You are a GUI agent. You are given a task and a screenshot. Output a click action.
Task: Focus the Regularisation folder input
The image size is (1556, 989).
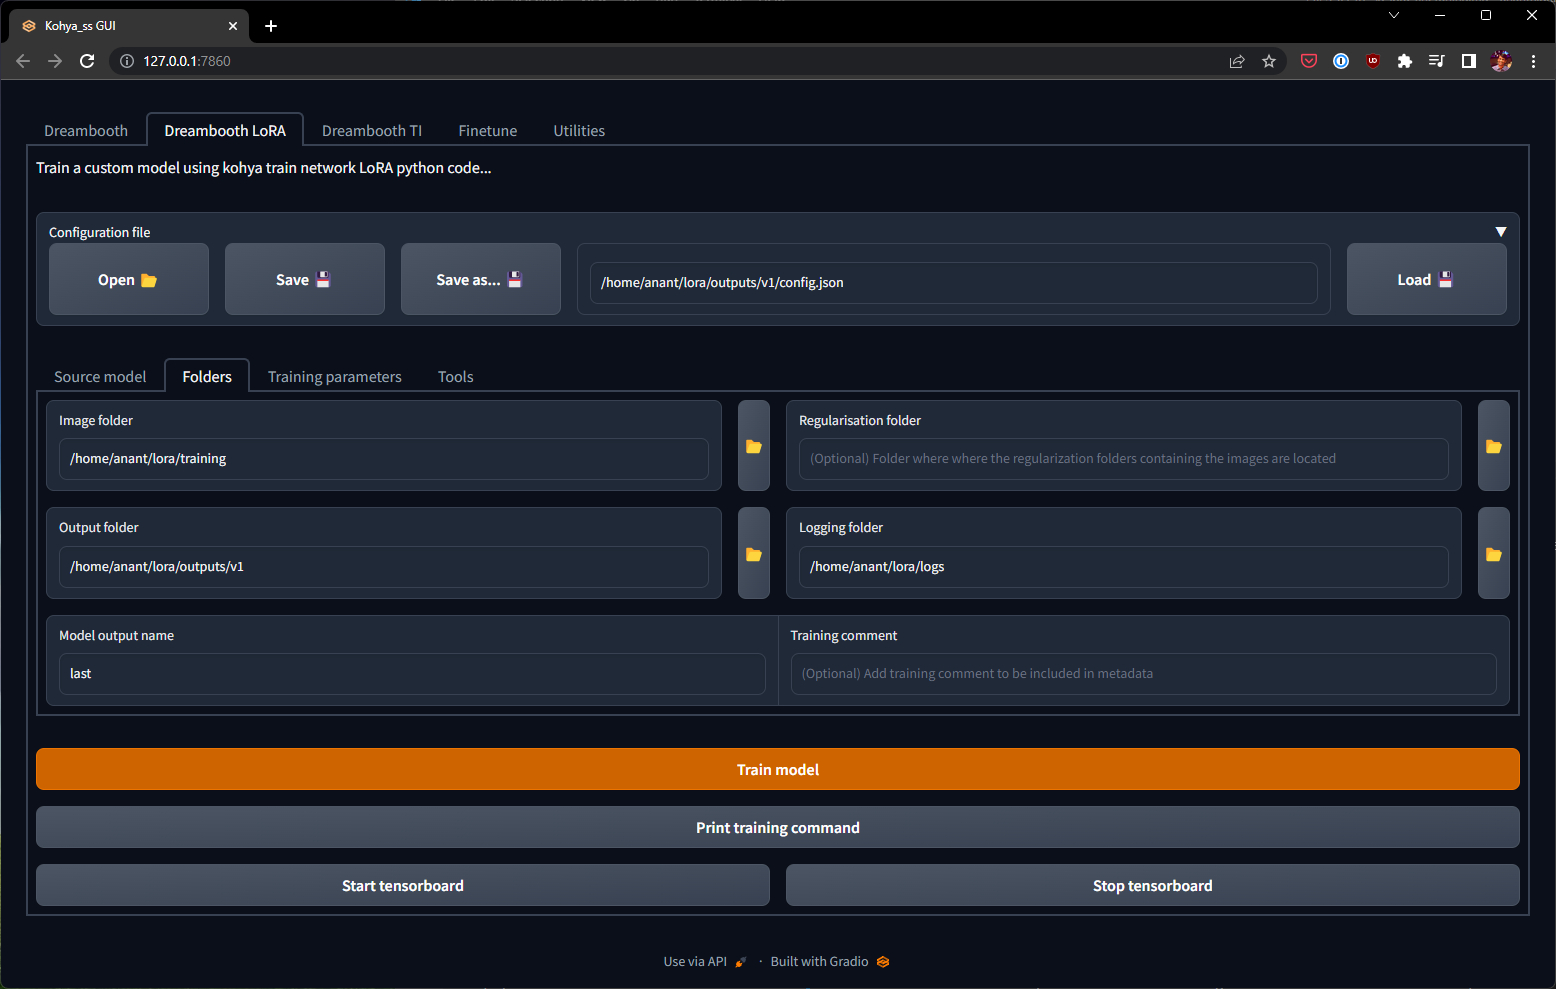(1123, 459)
